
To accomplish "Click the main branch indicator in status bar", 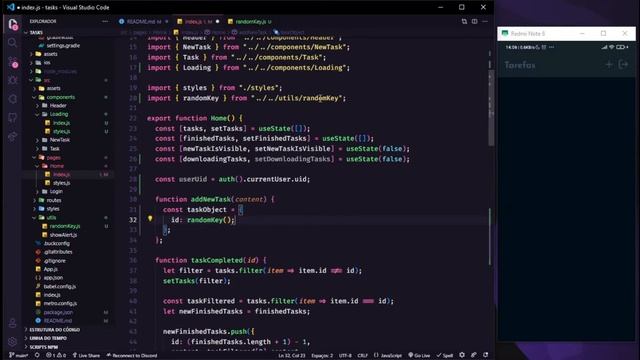I will 18,356.
